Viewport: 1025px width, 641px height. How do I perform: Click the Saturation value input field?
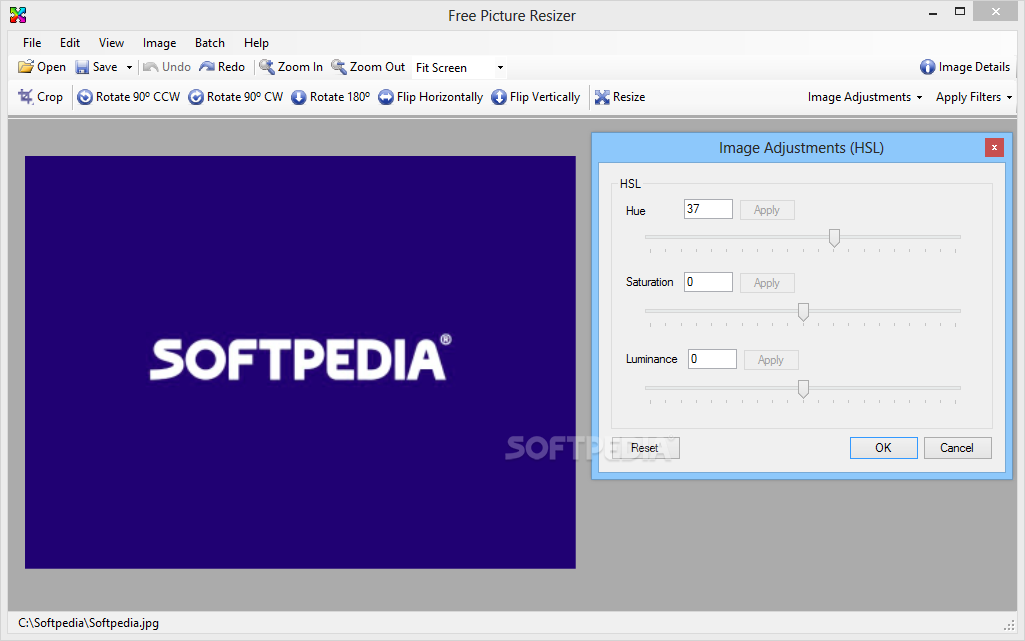point(708,282)
